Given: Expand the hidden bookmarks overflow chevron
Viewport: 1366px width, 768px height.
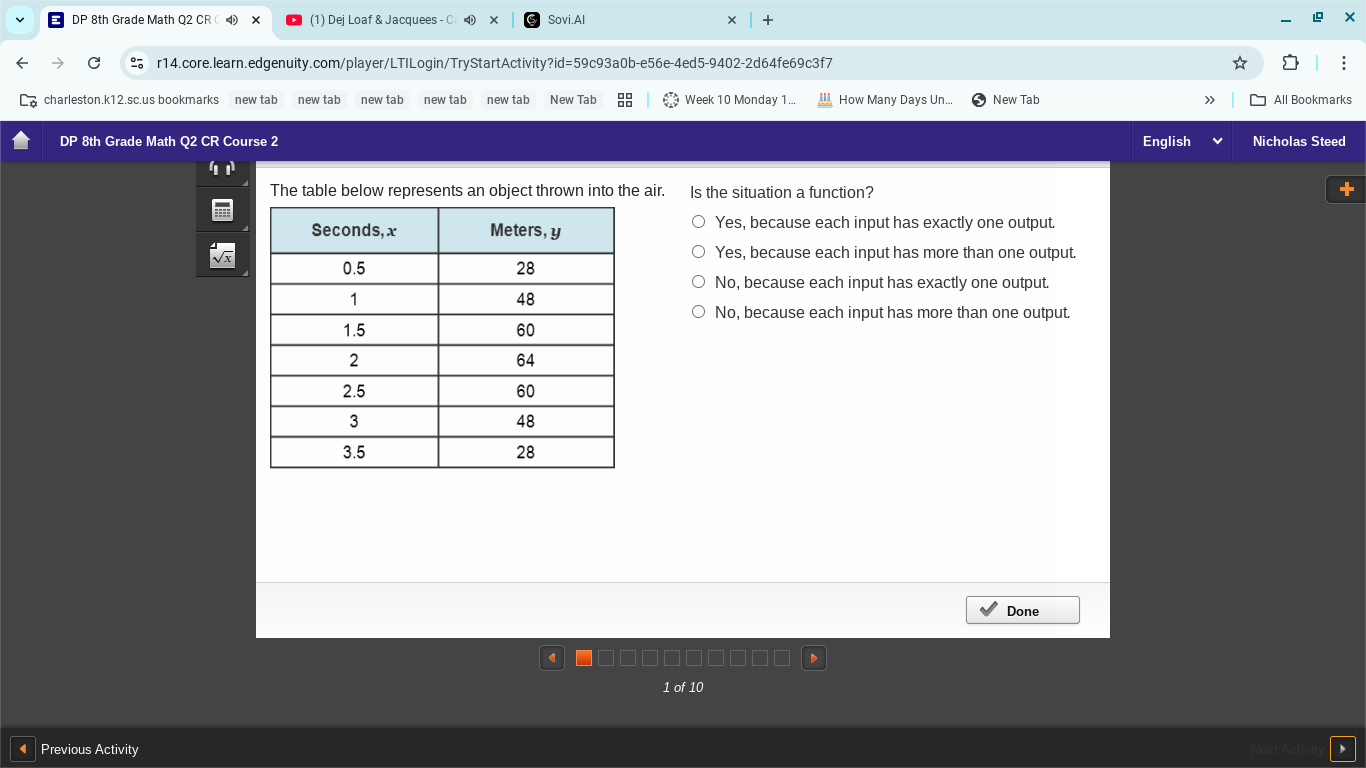Looking at the screenshot, I should point(1209,100).
